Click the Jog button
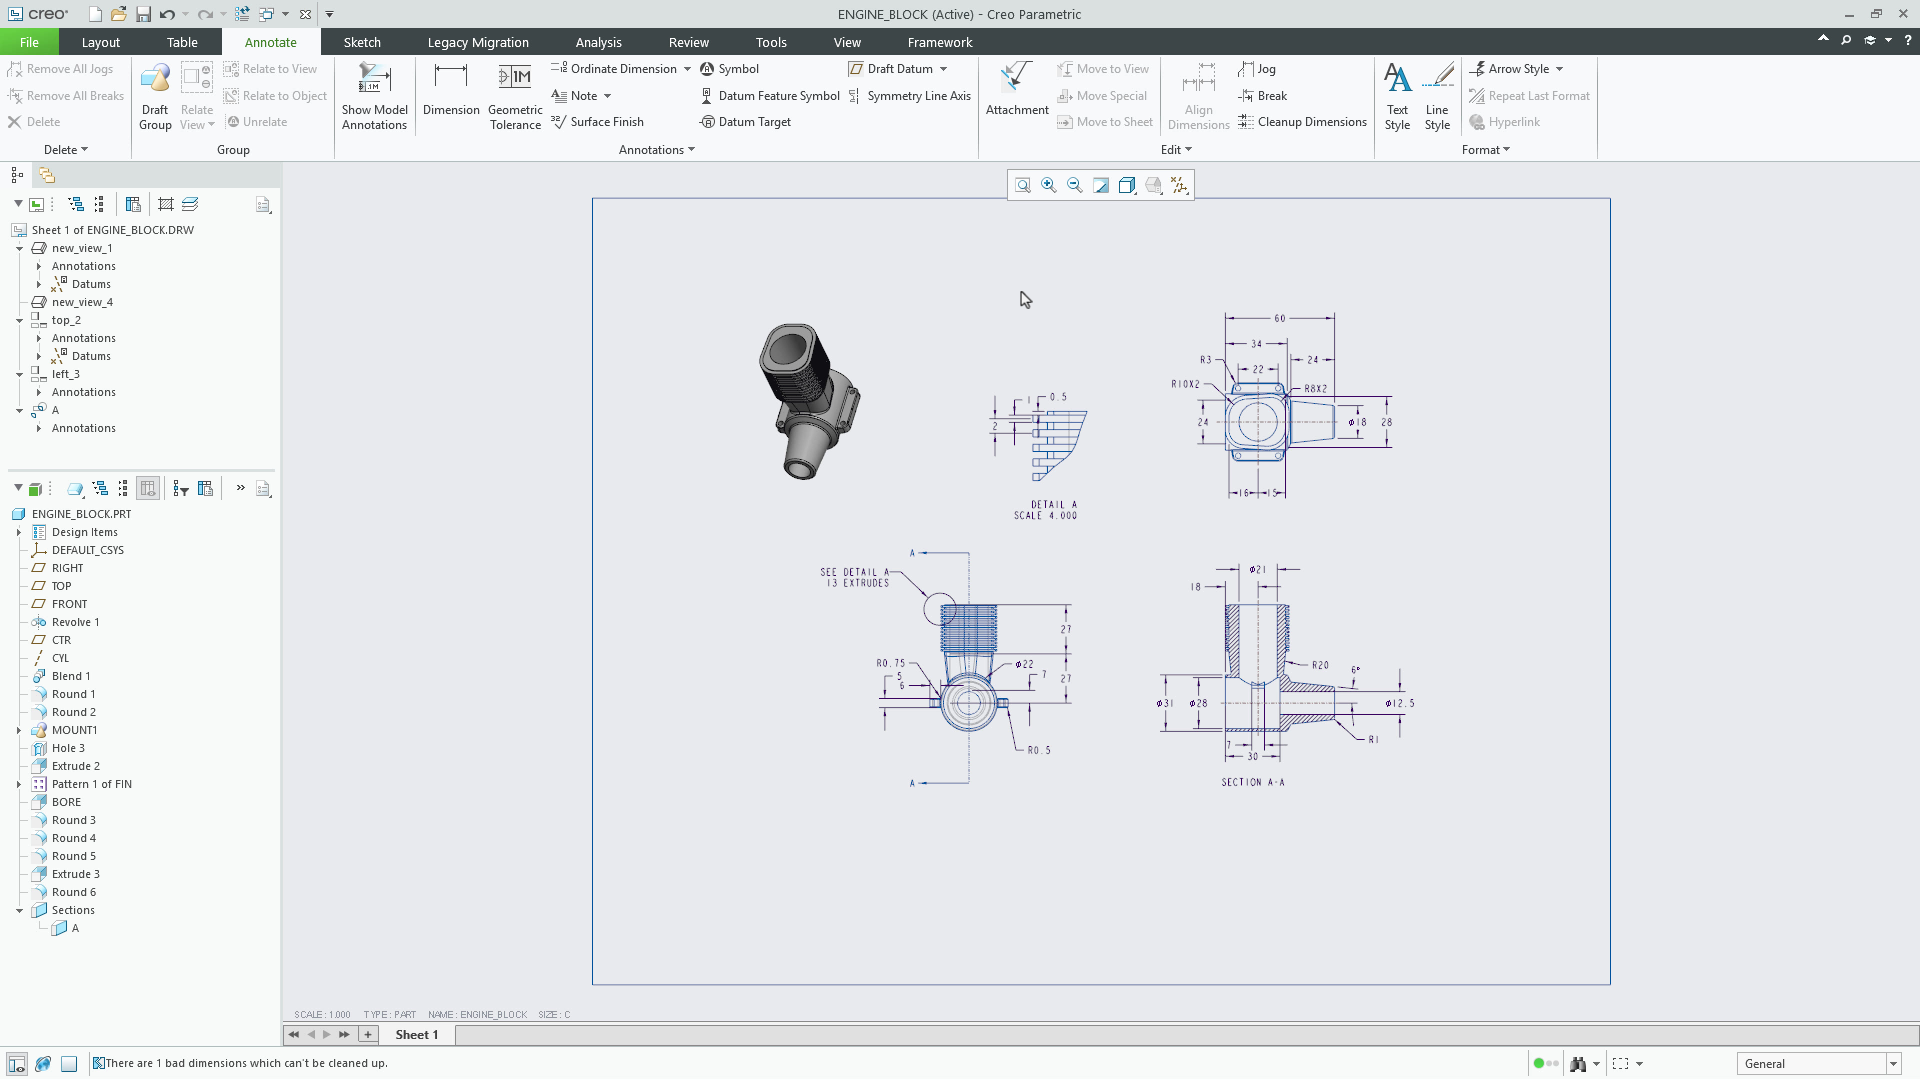Image resolution: width=1920 pixels, height=1080 pixels. (1257, 69)
